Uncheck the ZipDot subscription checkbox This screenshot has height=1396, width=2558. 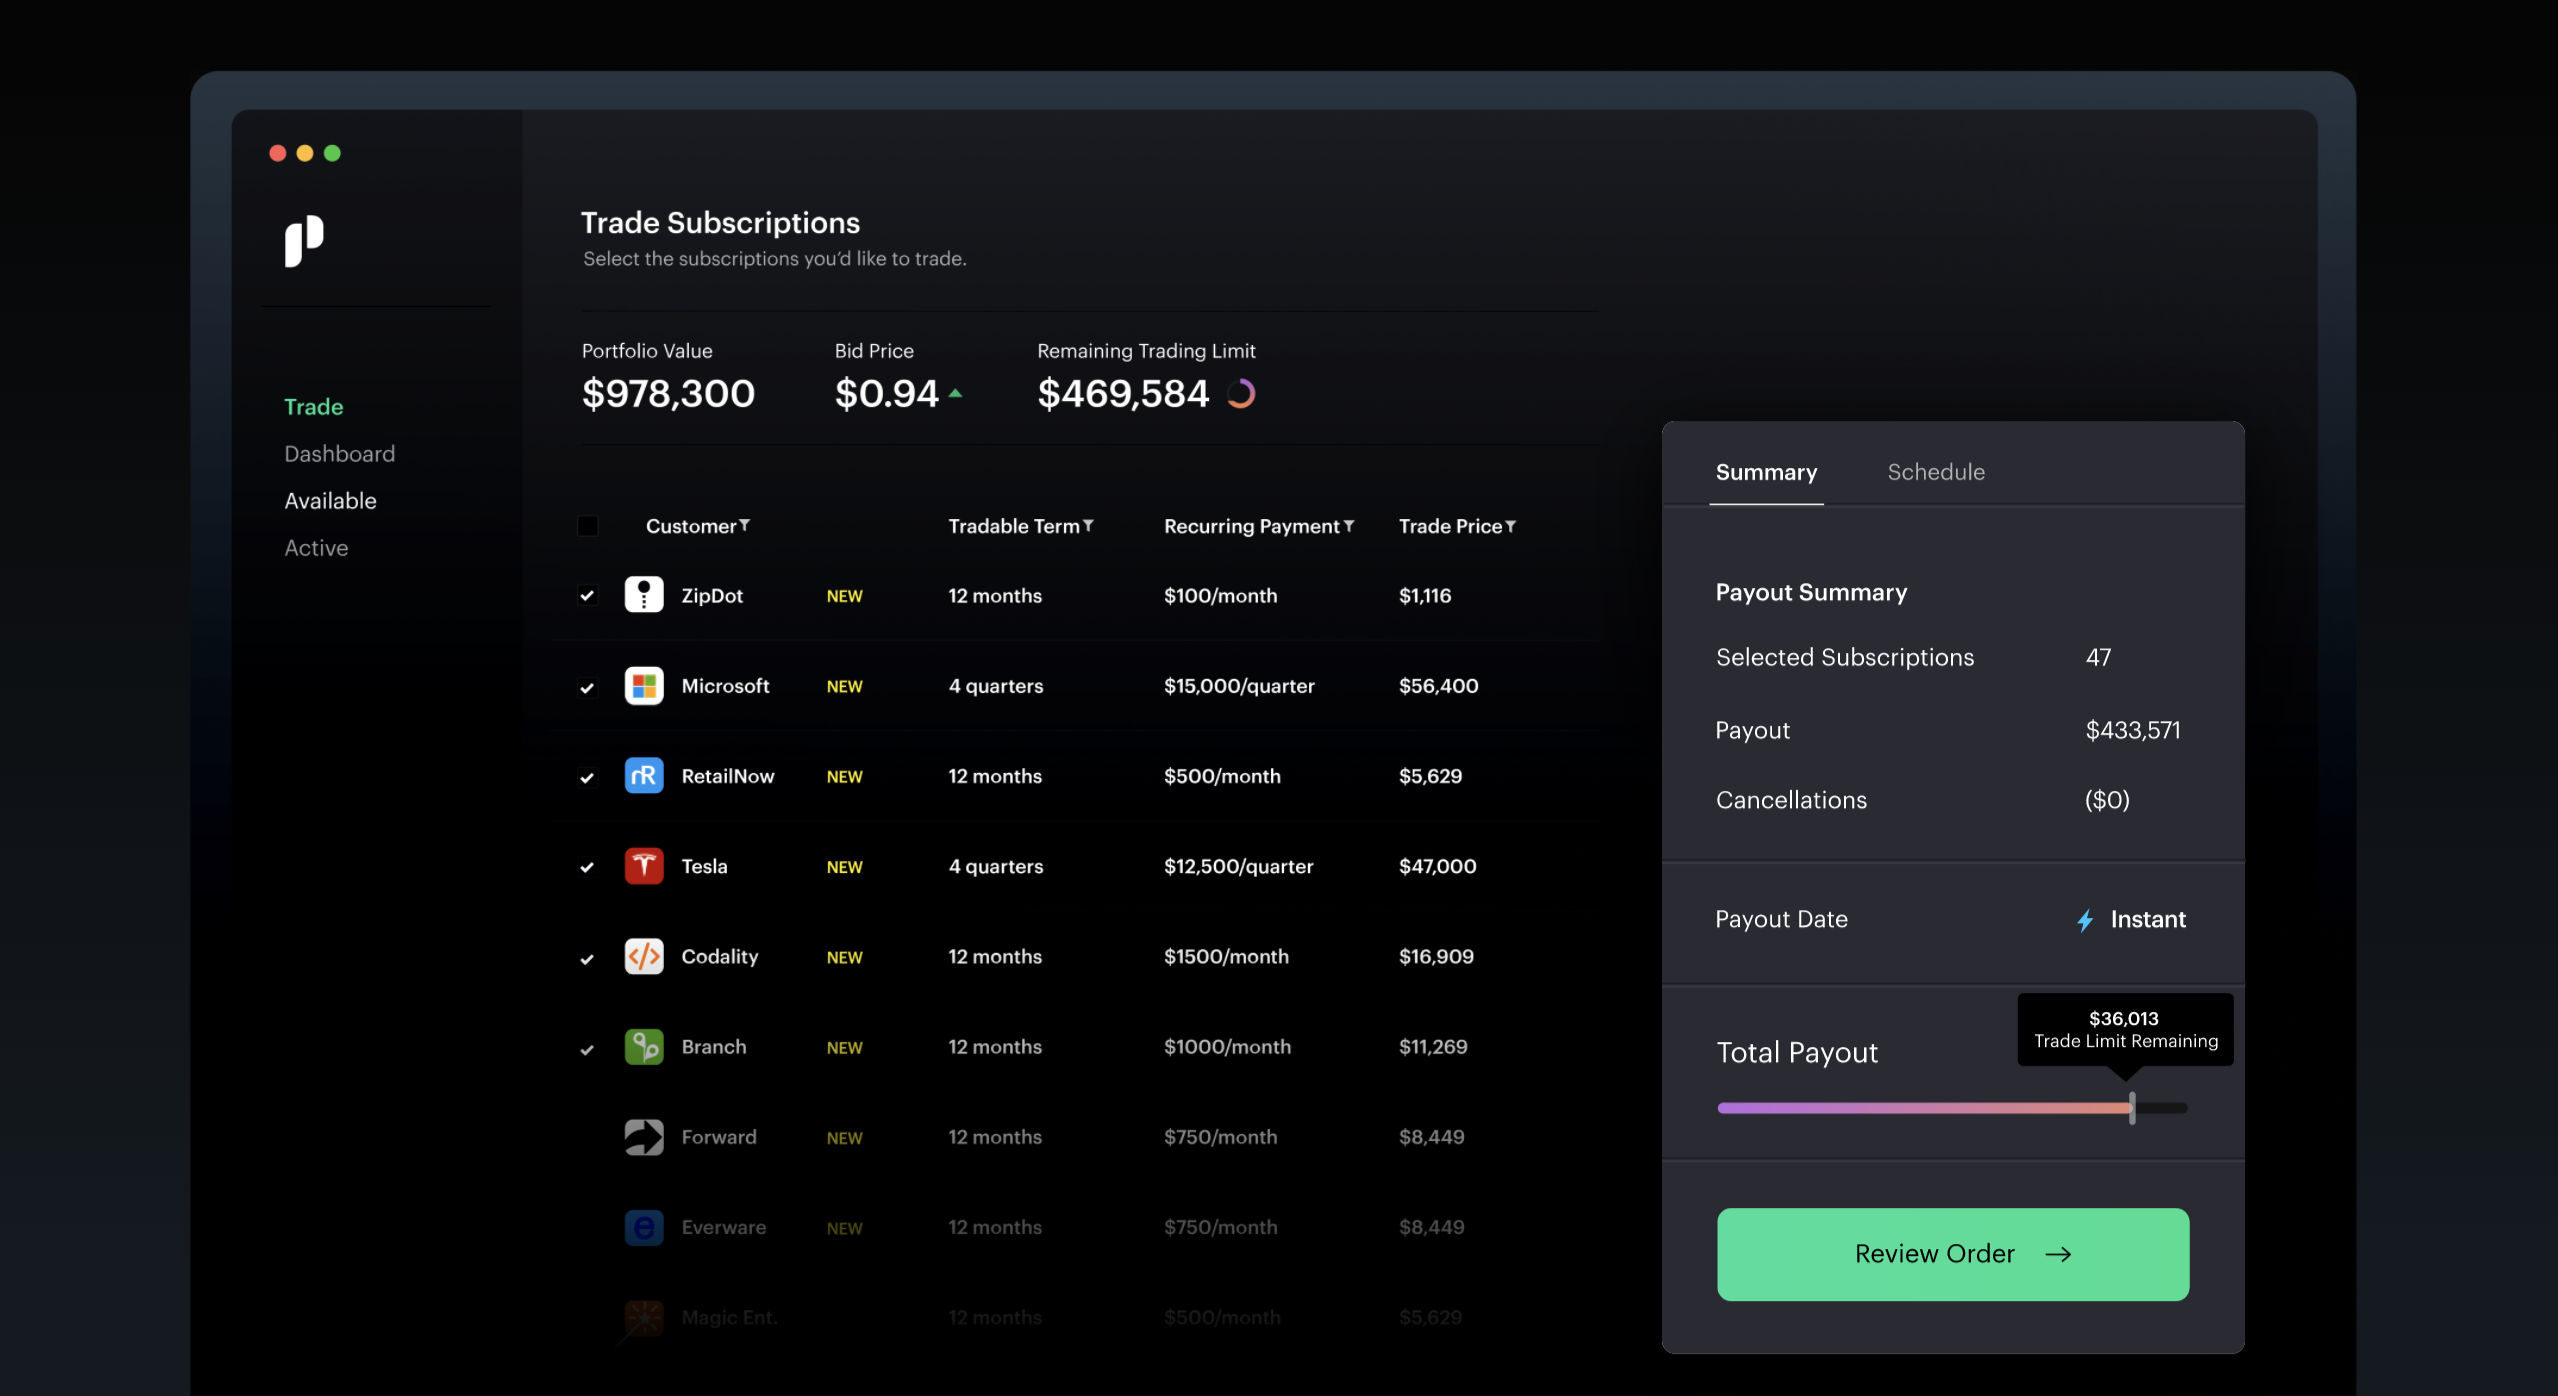tap(588, 596)
